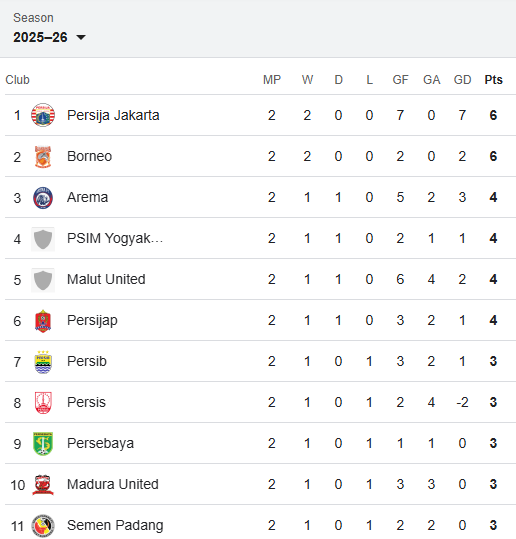Click the Persib club crest
This screenshot has height=539, width=516.
[x=43, y=362]
